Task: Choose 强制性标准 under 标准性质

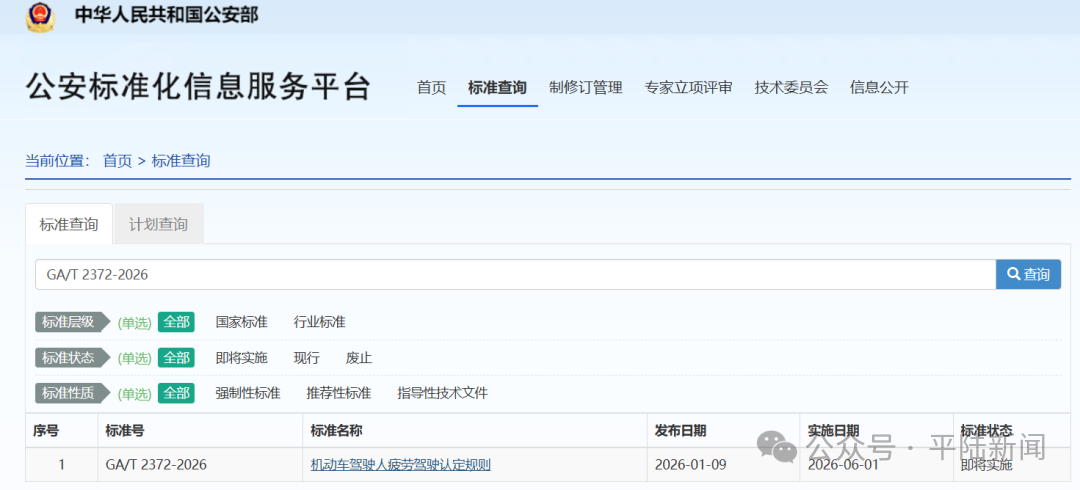Action: [x=247, y=393]
